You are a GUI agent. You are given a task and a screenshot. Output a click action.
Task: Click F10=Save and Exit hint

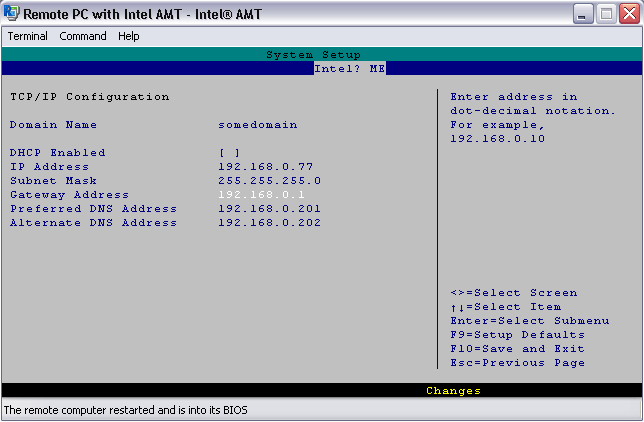click(517, 349)
